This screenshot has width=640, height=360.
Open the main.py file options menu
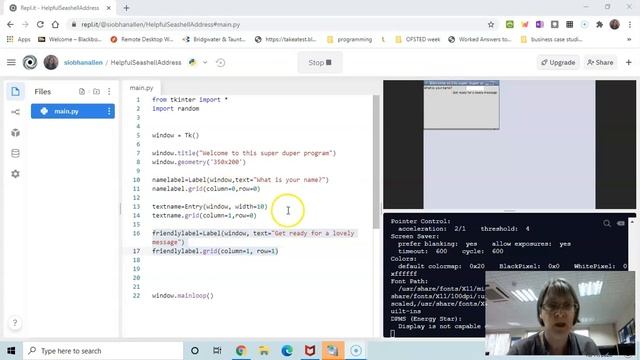(109, 111)
